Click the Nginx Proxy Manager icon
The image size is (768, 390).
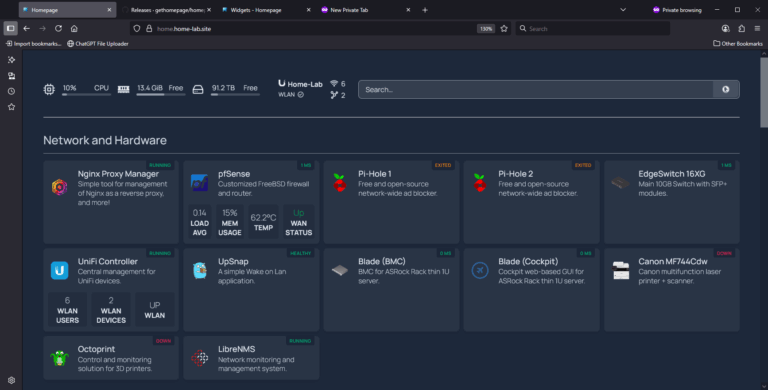pos(60,187)
